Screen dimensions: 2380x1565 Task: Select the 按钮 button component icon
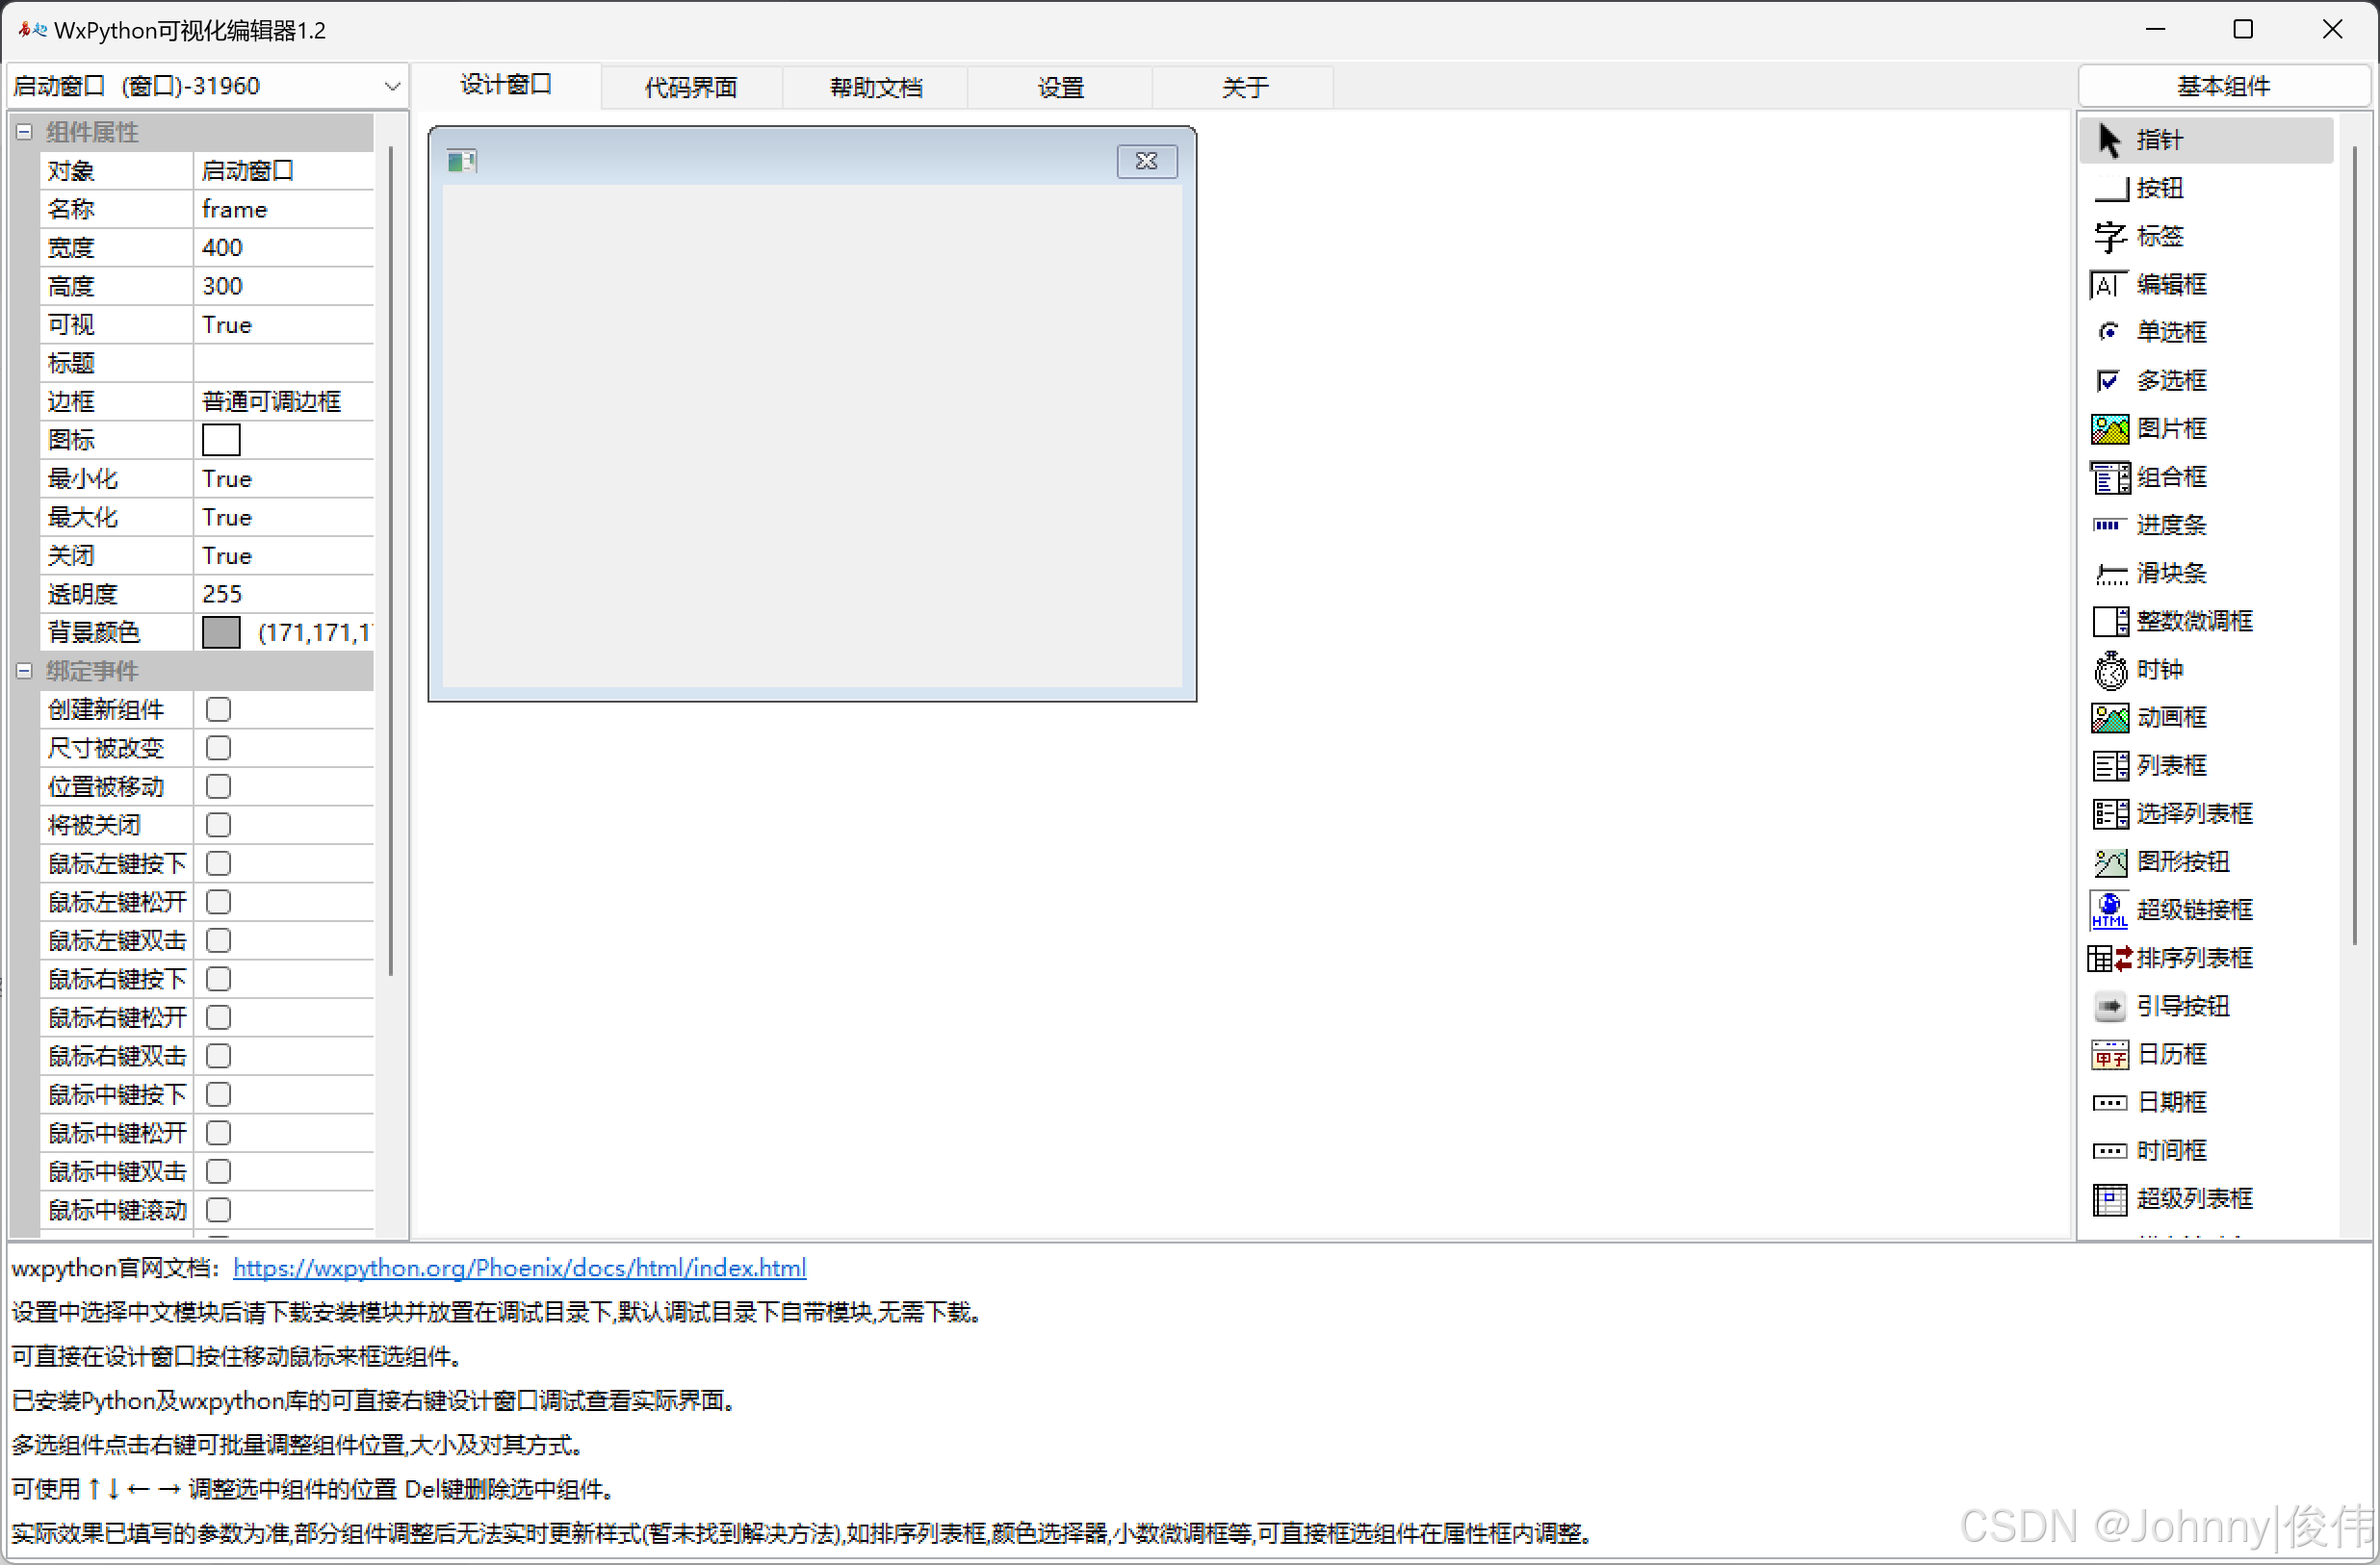[x=2110, y=188]
